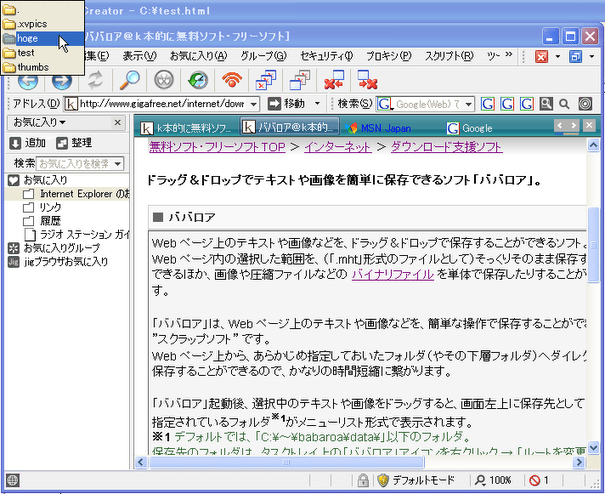This screenshot has width=605, height=494.
Task: Select お気に入りグループ tree item
Action: 54,248
